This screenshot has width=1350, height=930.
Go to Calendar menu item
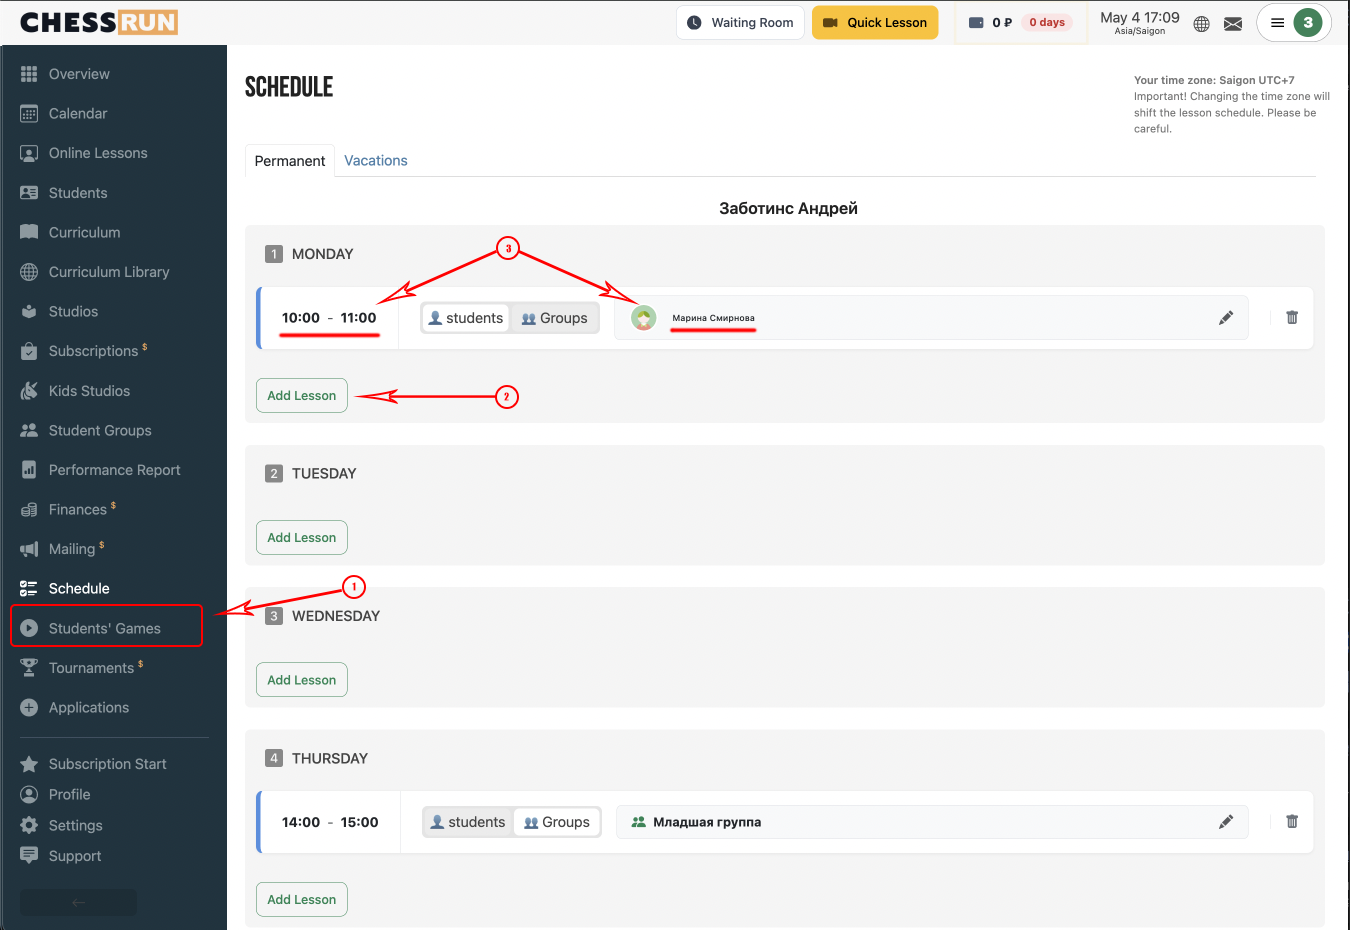78,114
